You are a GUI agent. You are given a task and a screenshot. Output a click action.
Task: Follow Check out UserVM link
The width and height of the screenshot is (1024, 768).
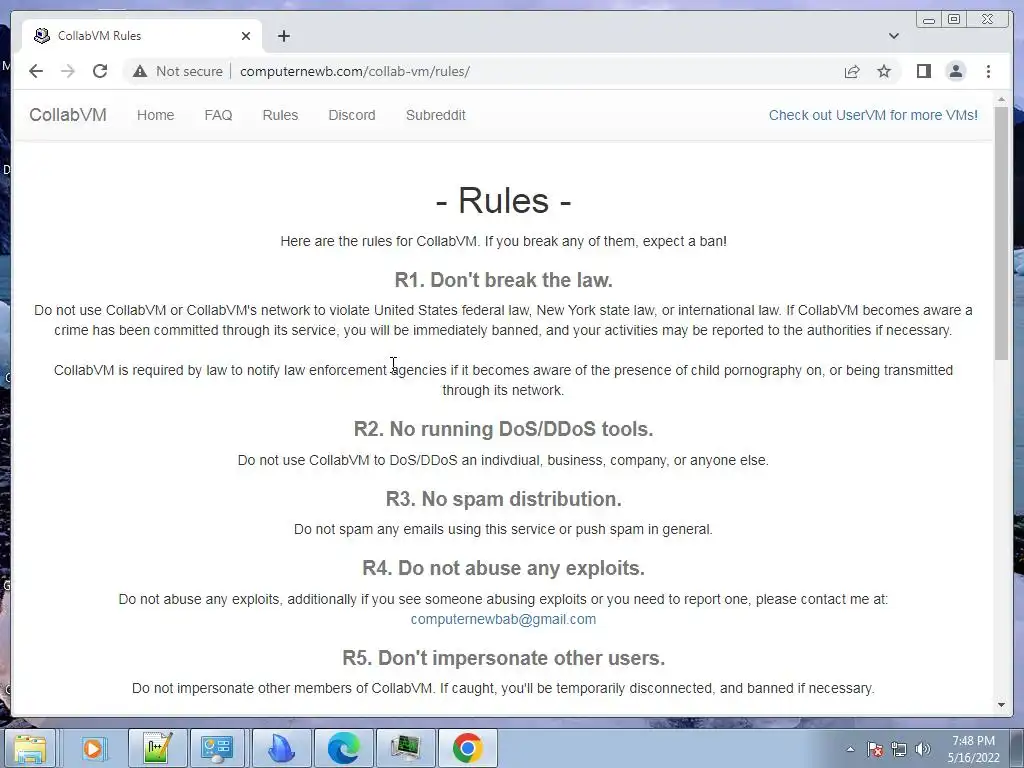(873, 115)
